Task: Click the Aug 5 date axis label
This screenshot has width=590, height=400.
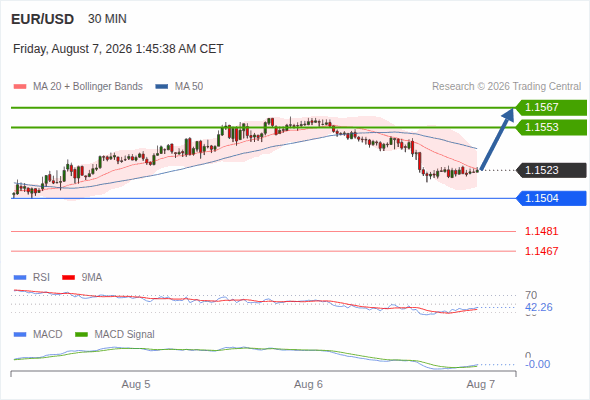Action: coord(136,385)
